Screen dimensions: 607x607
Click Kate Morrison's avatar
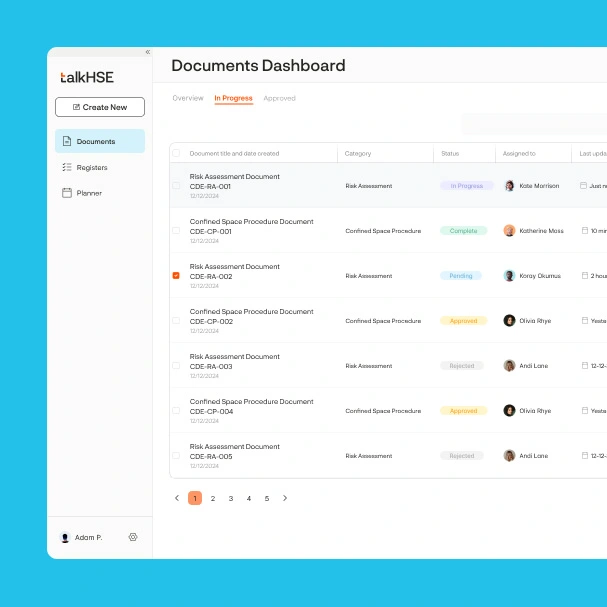(x=509, y=186)
